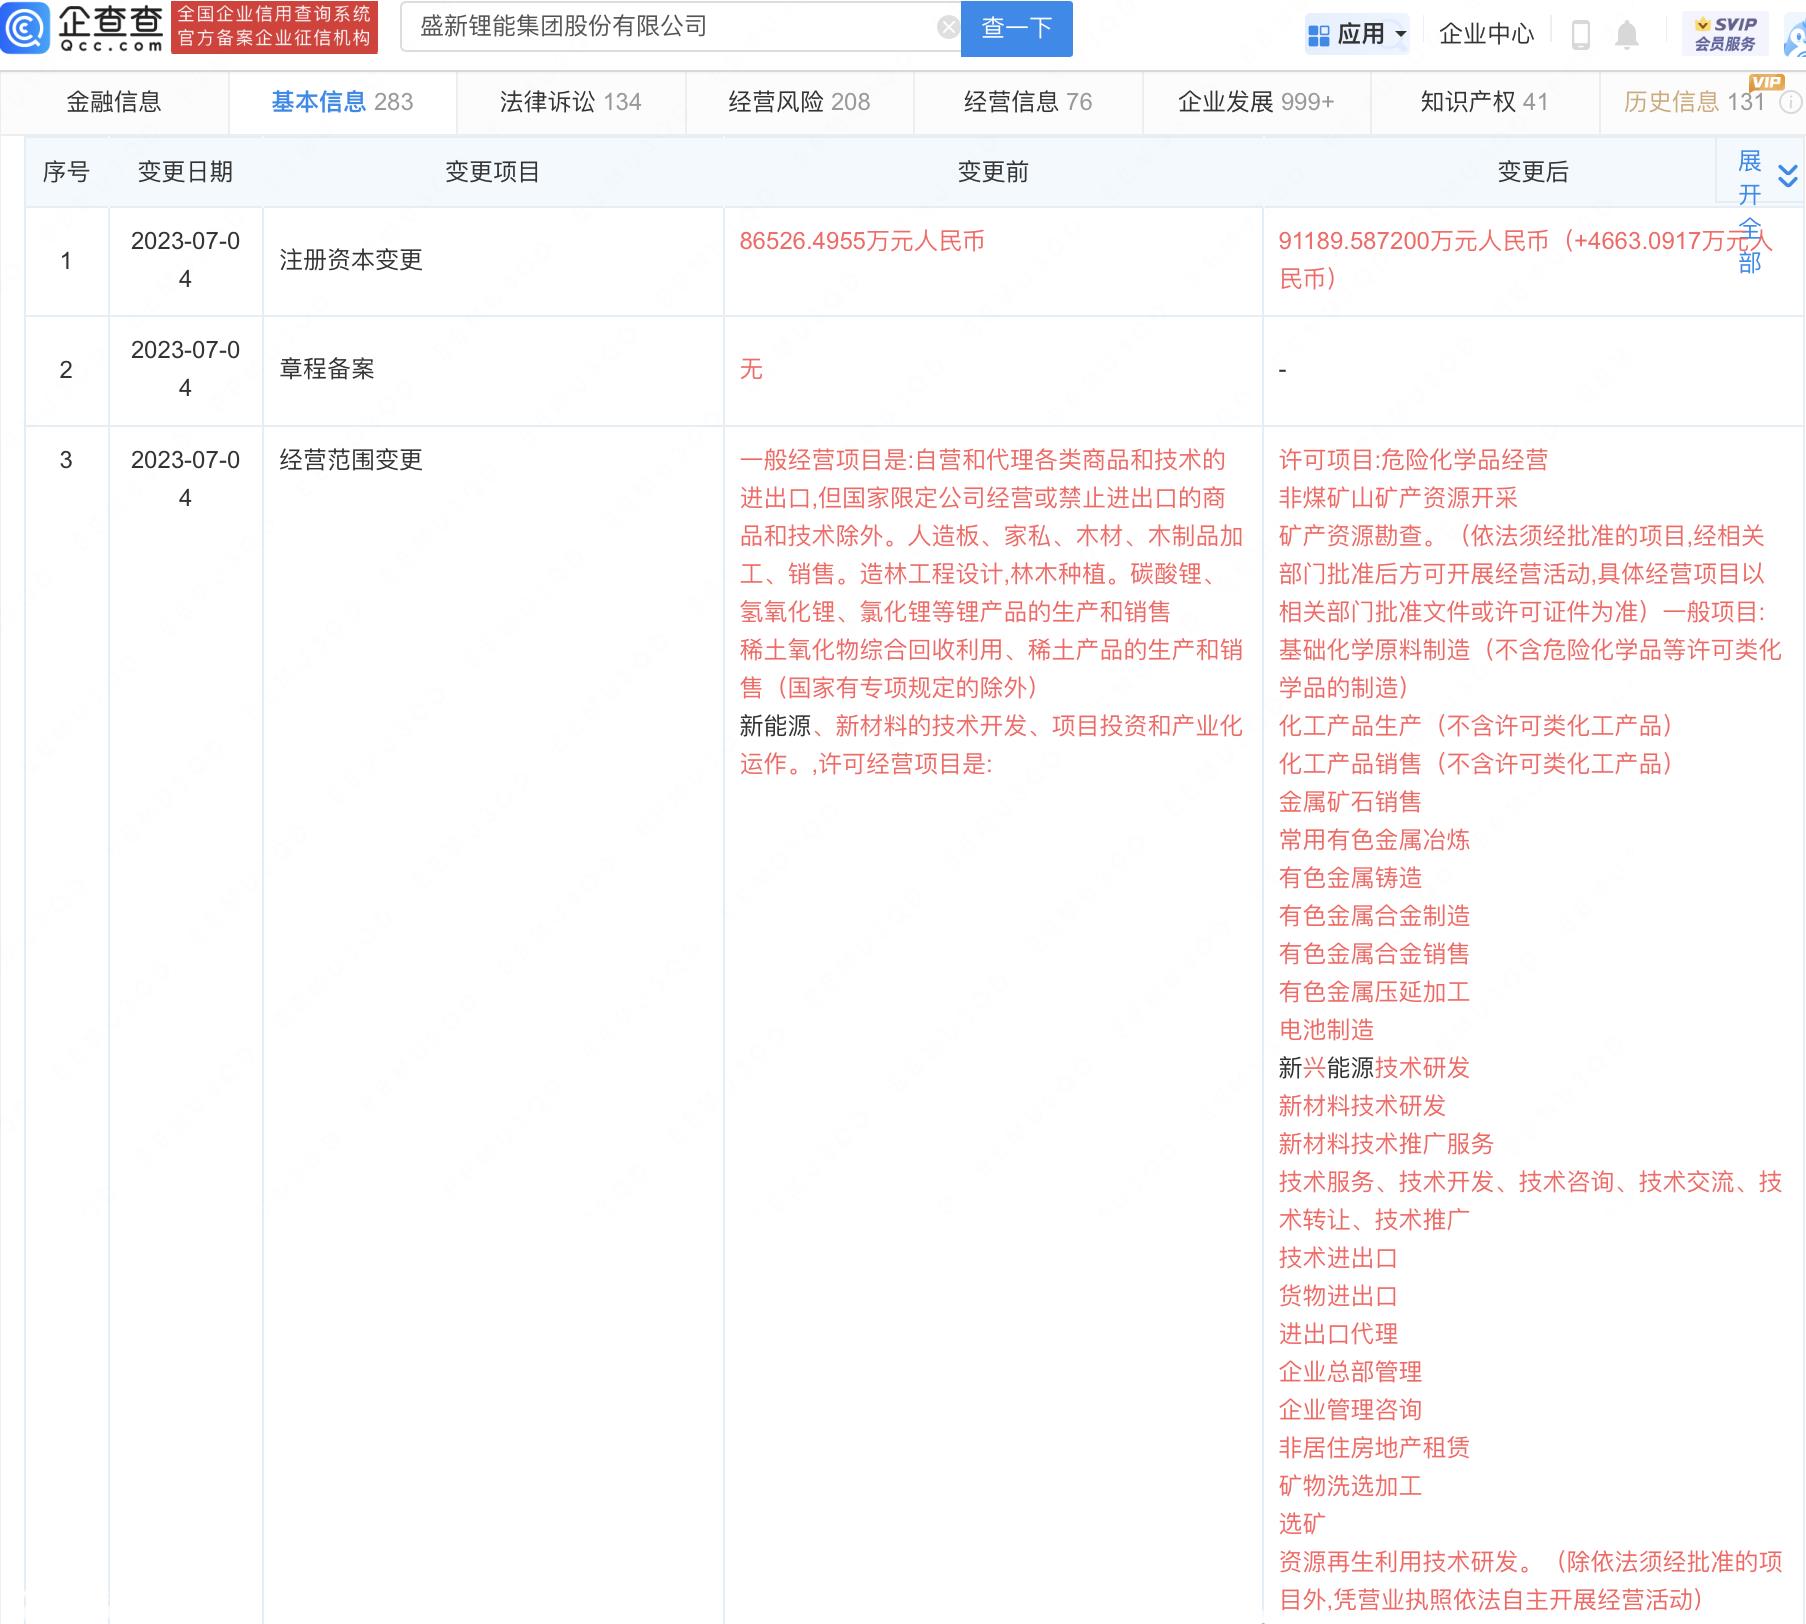Open the notifications bell icon

[x=1627, y=35]
